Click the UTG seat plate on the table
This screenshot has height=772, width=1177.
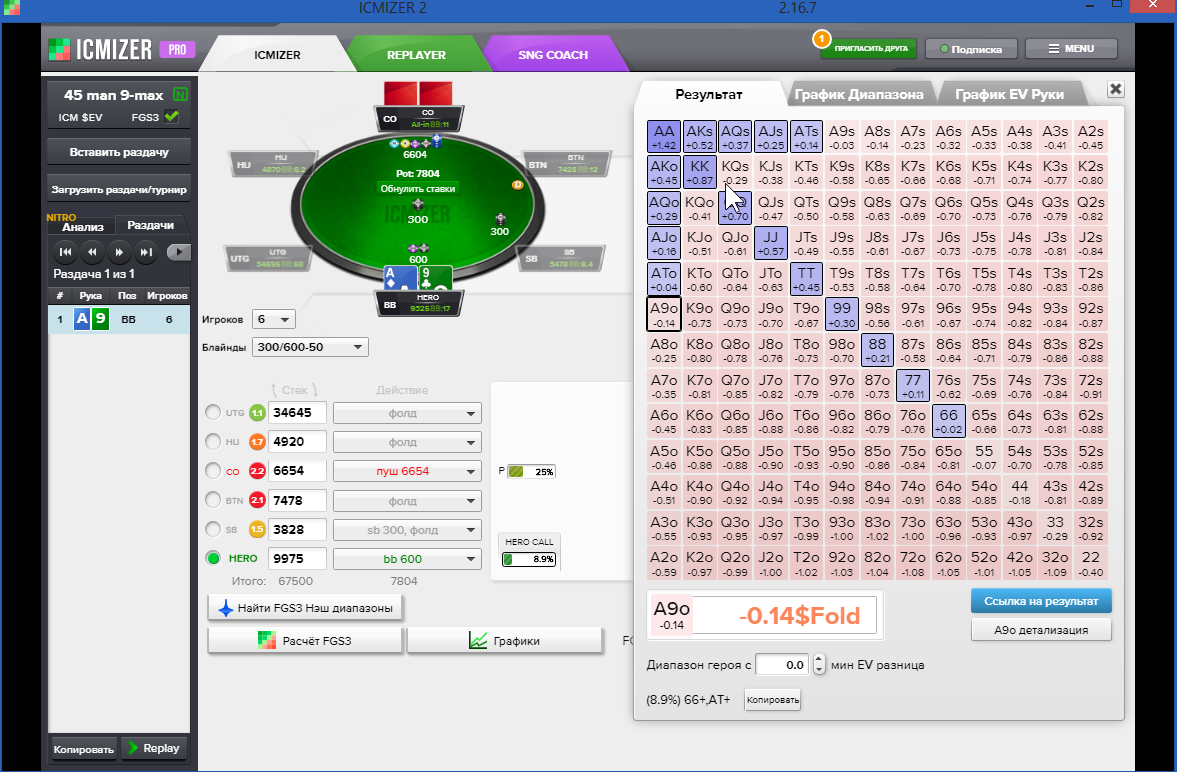click(x=269, y=258)
